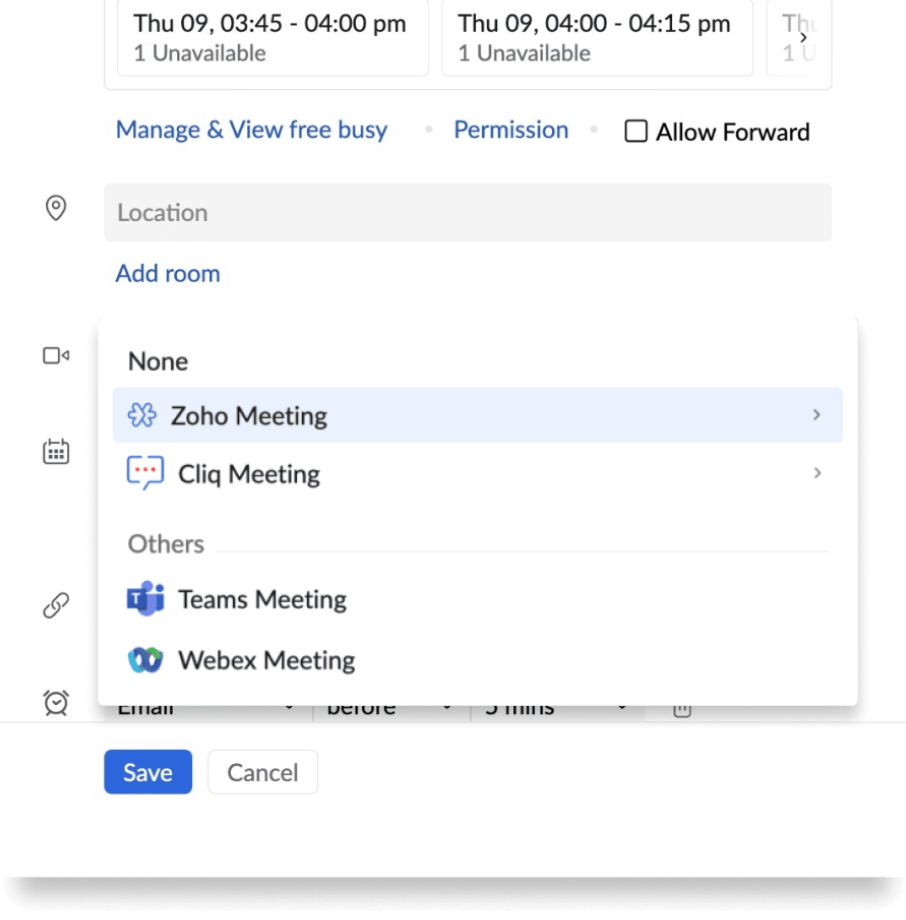Click the Cancel button

pos(262,772)
